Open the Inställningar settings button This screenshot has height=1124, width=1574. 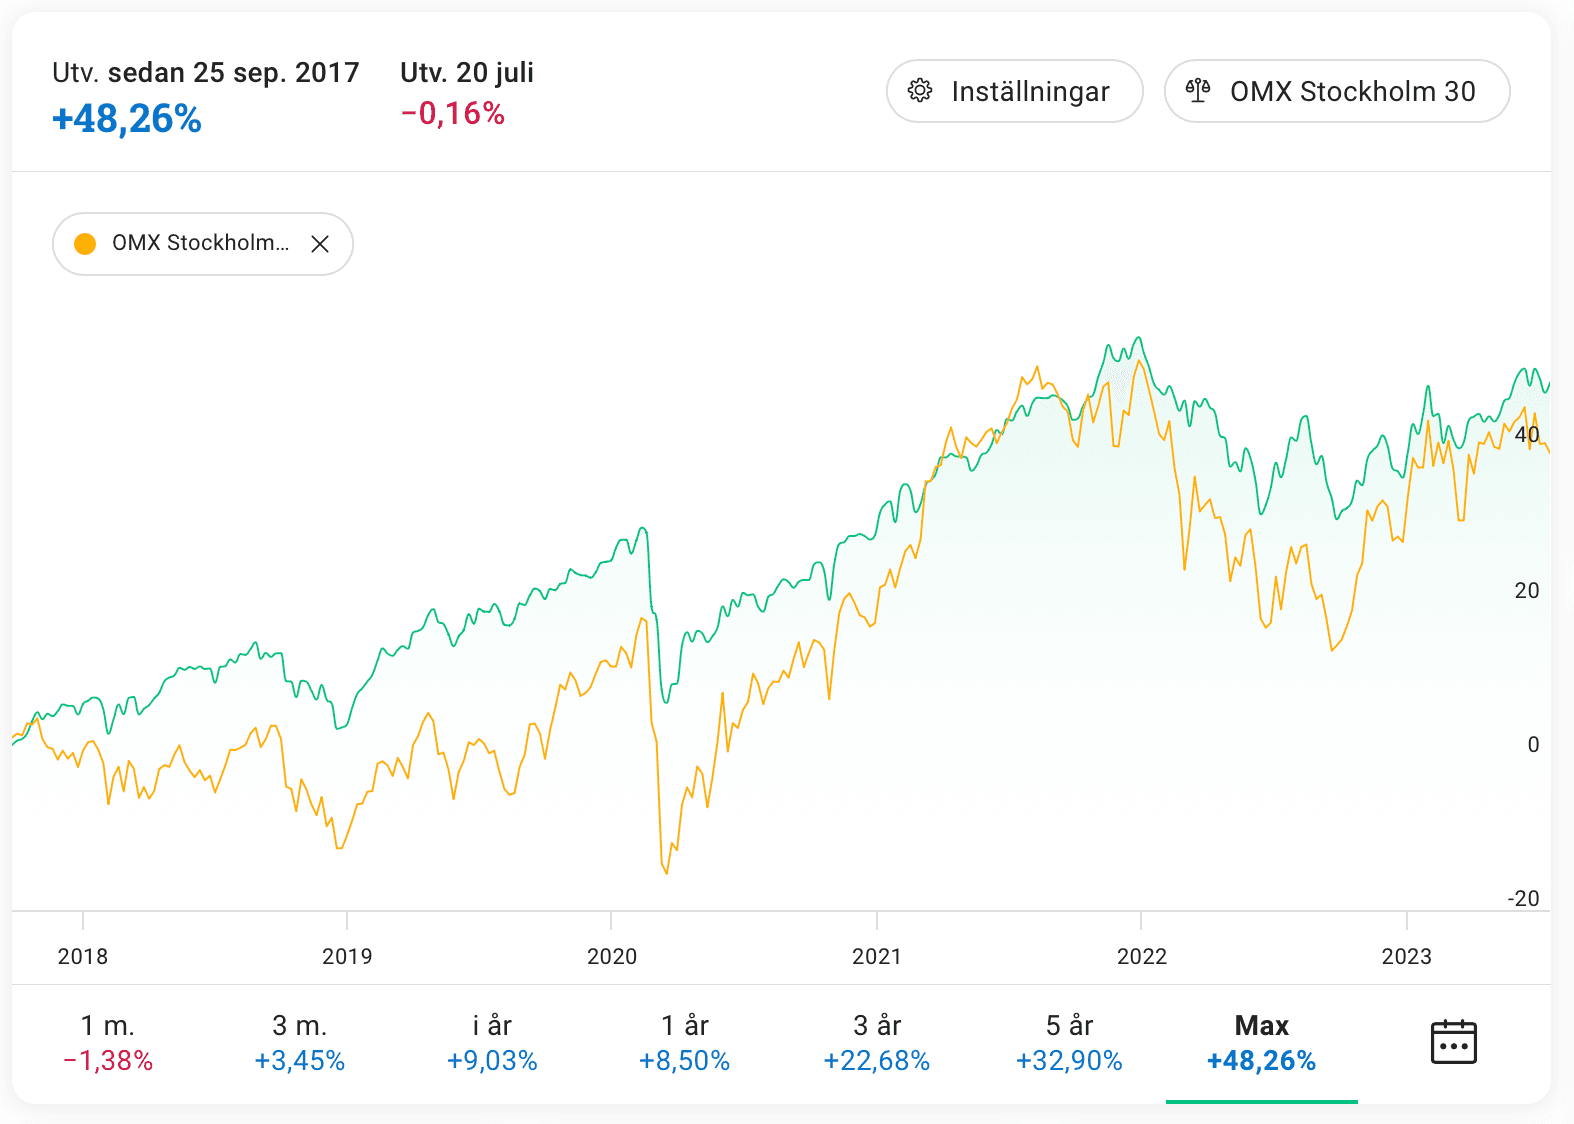1014,91
